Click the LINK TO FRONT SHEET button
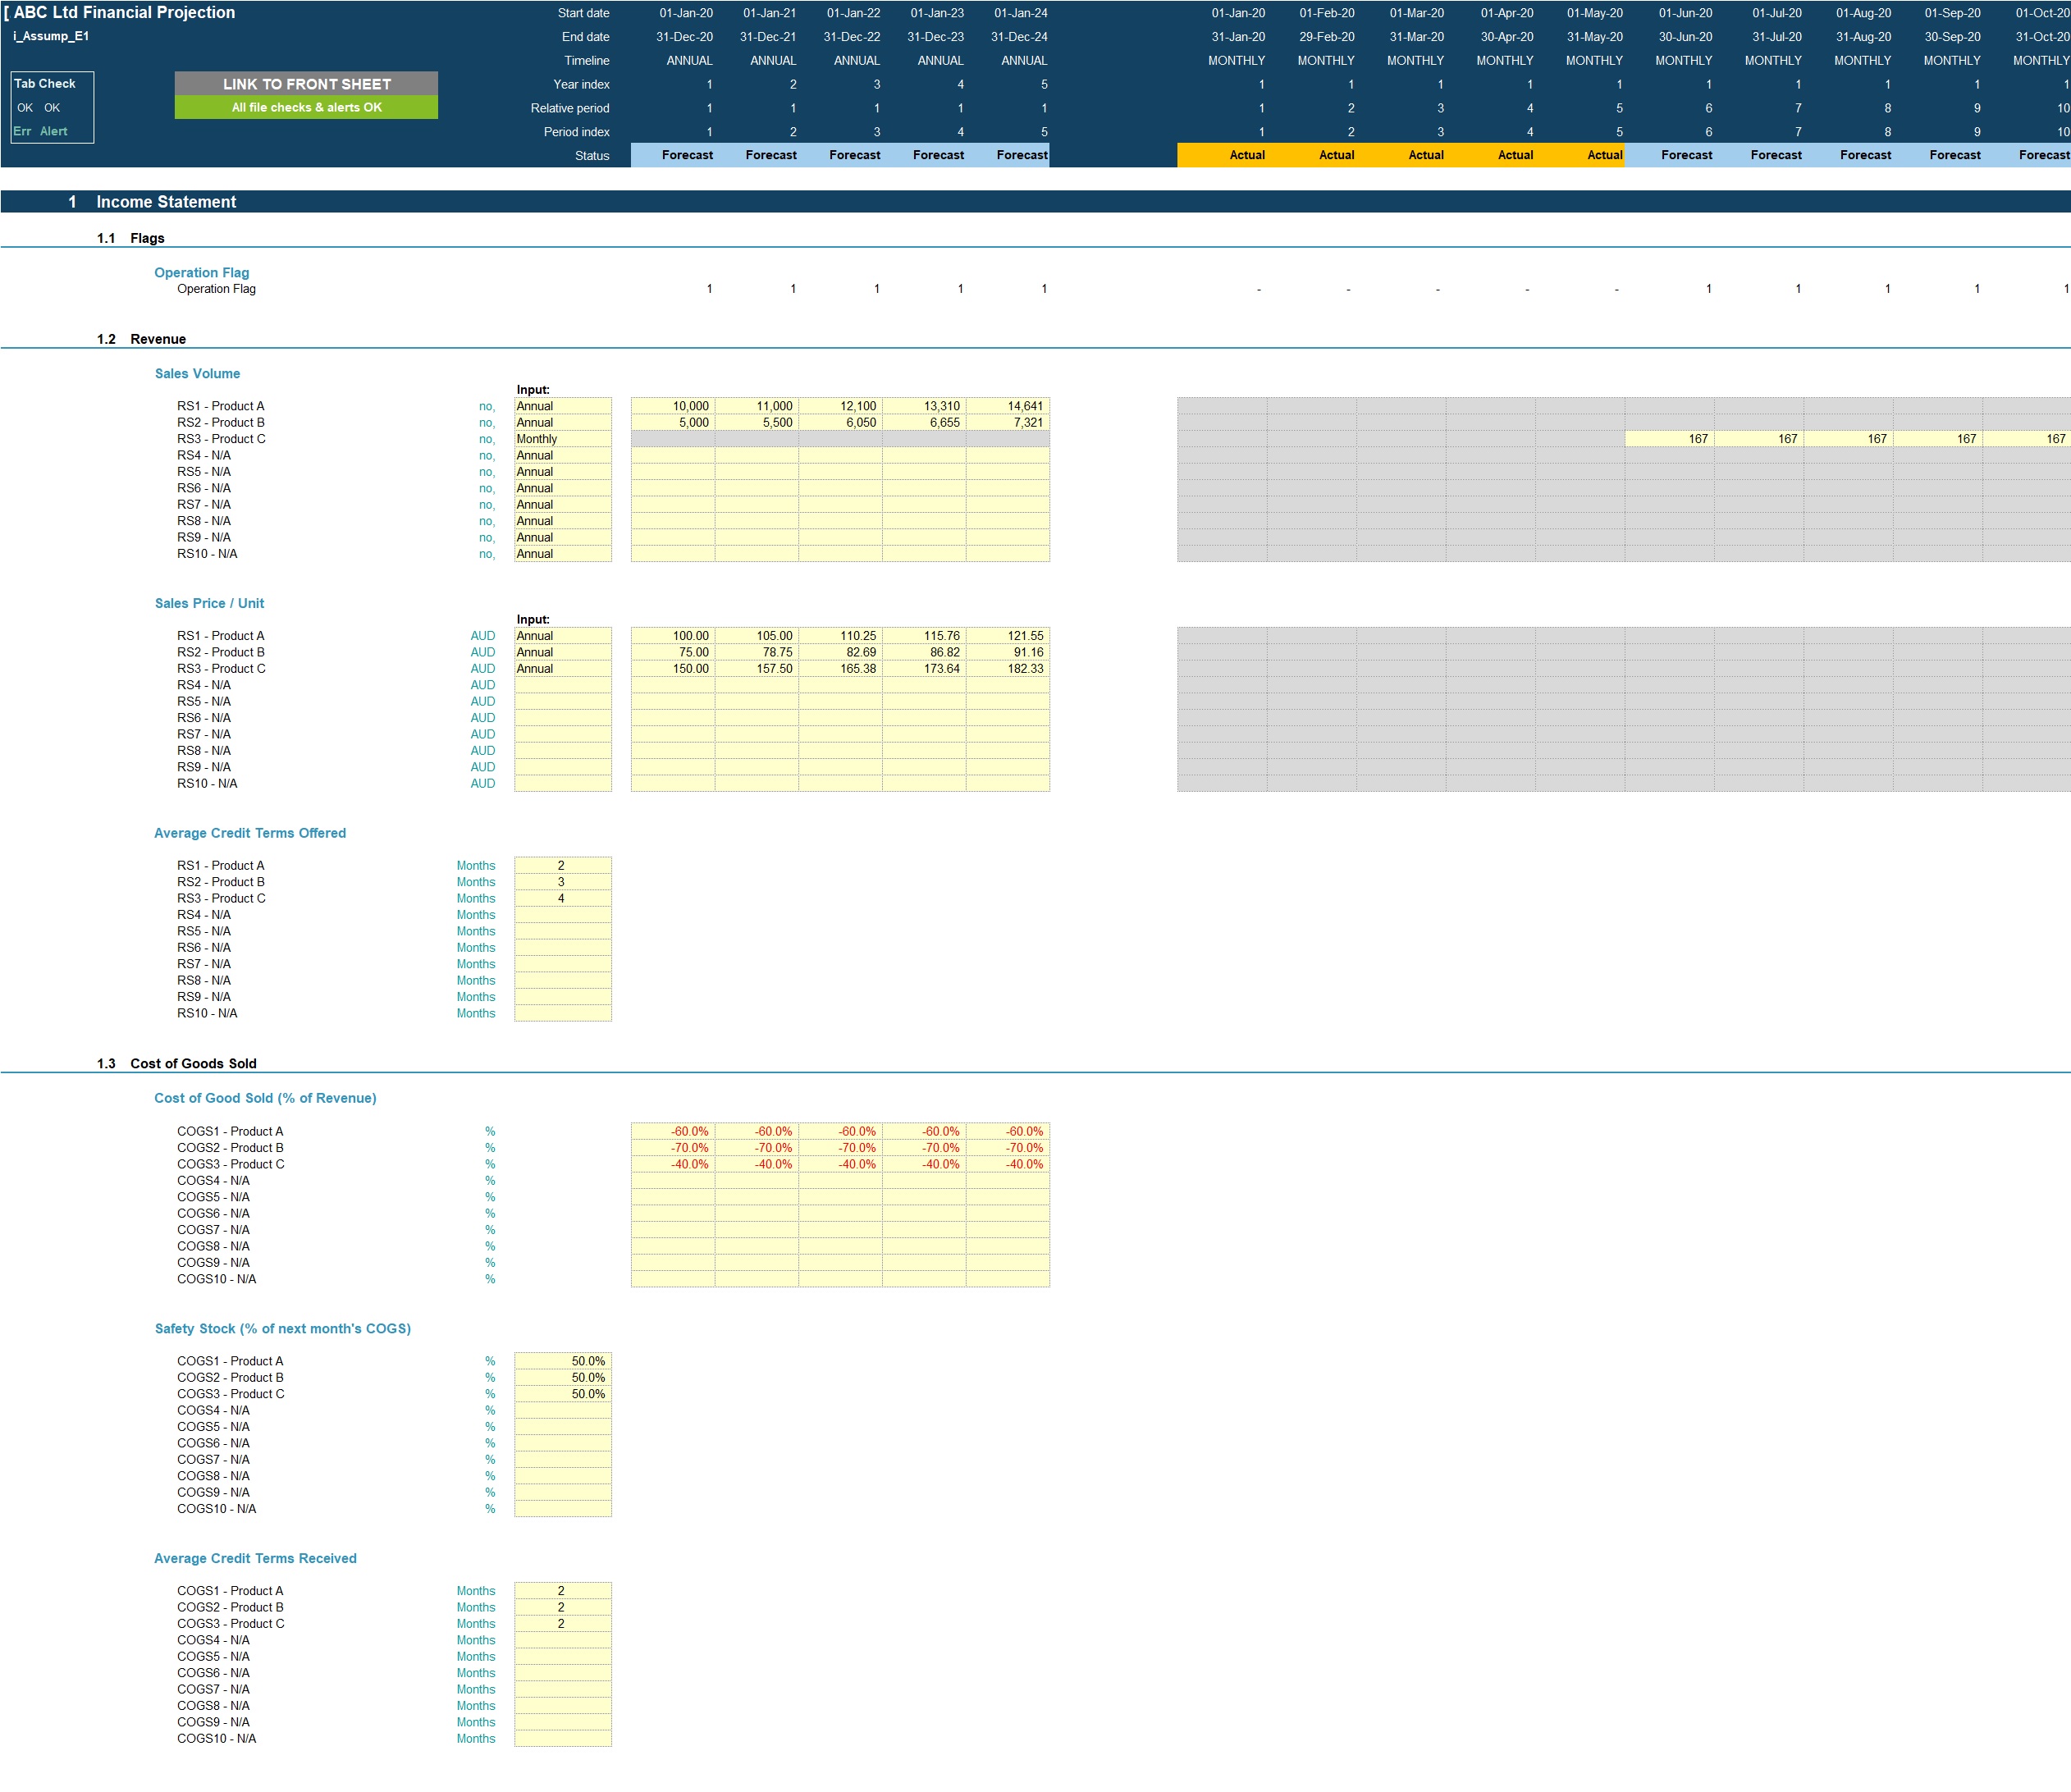2071x1792 pixels. (306, 84)
